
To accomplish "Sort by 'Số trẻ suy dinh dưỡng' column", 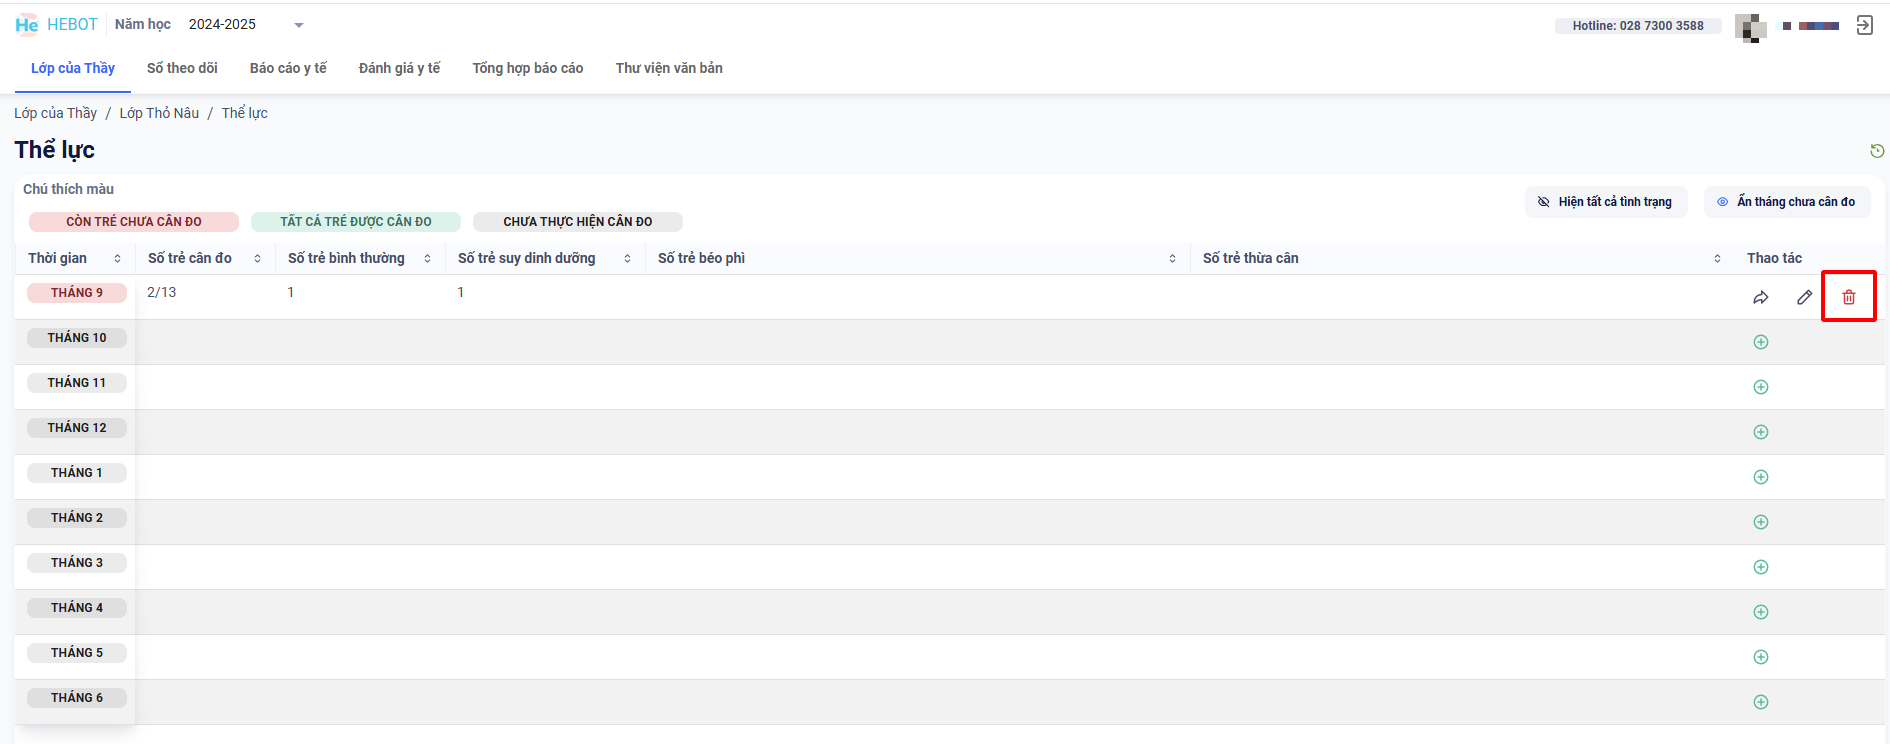I will (x=627, y=259).
